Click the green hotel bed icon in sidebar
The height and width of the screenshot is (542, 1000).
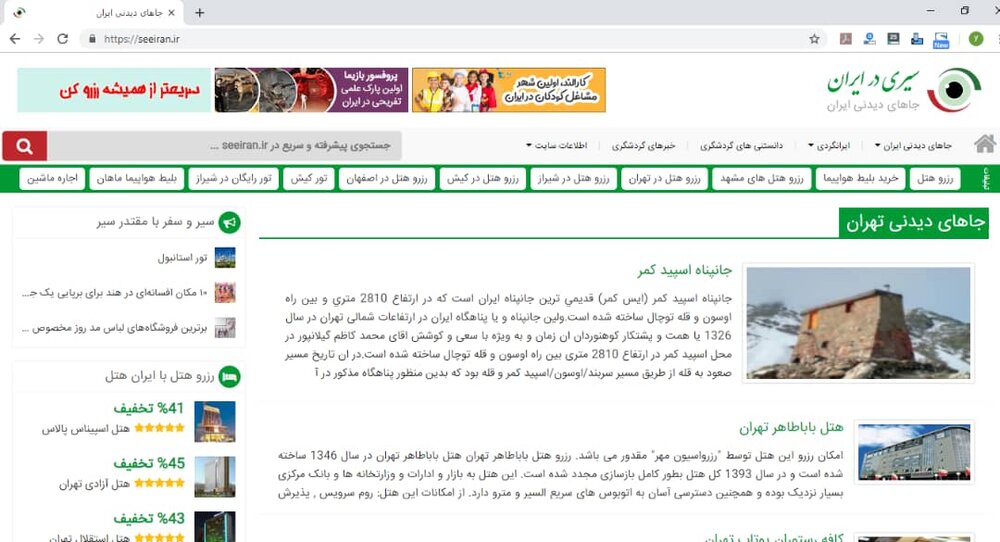point(230,376)
